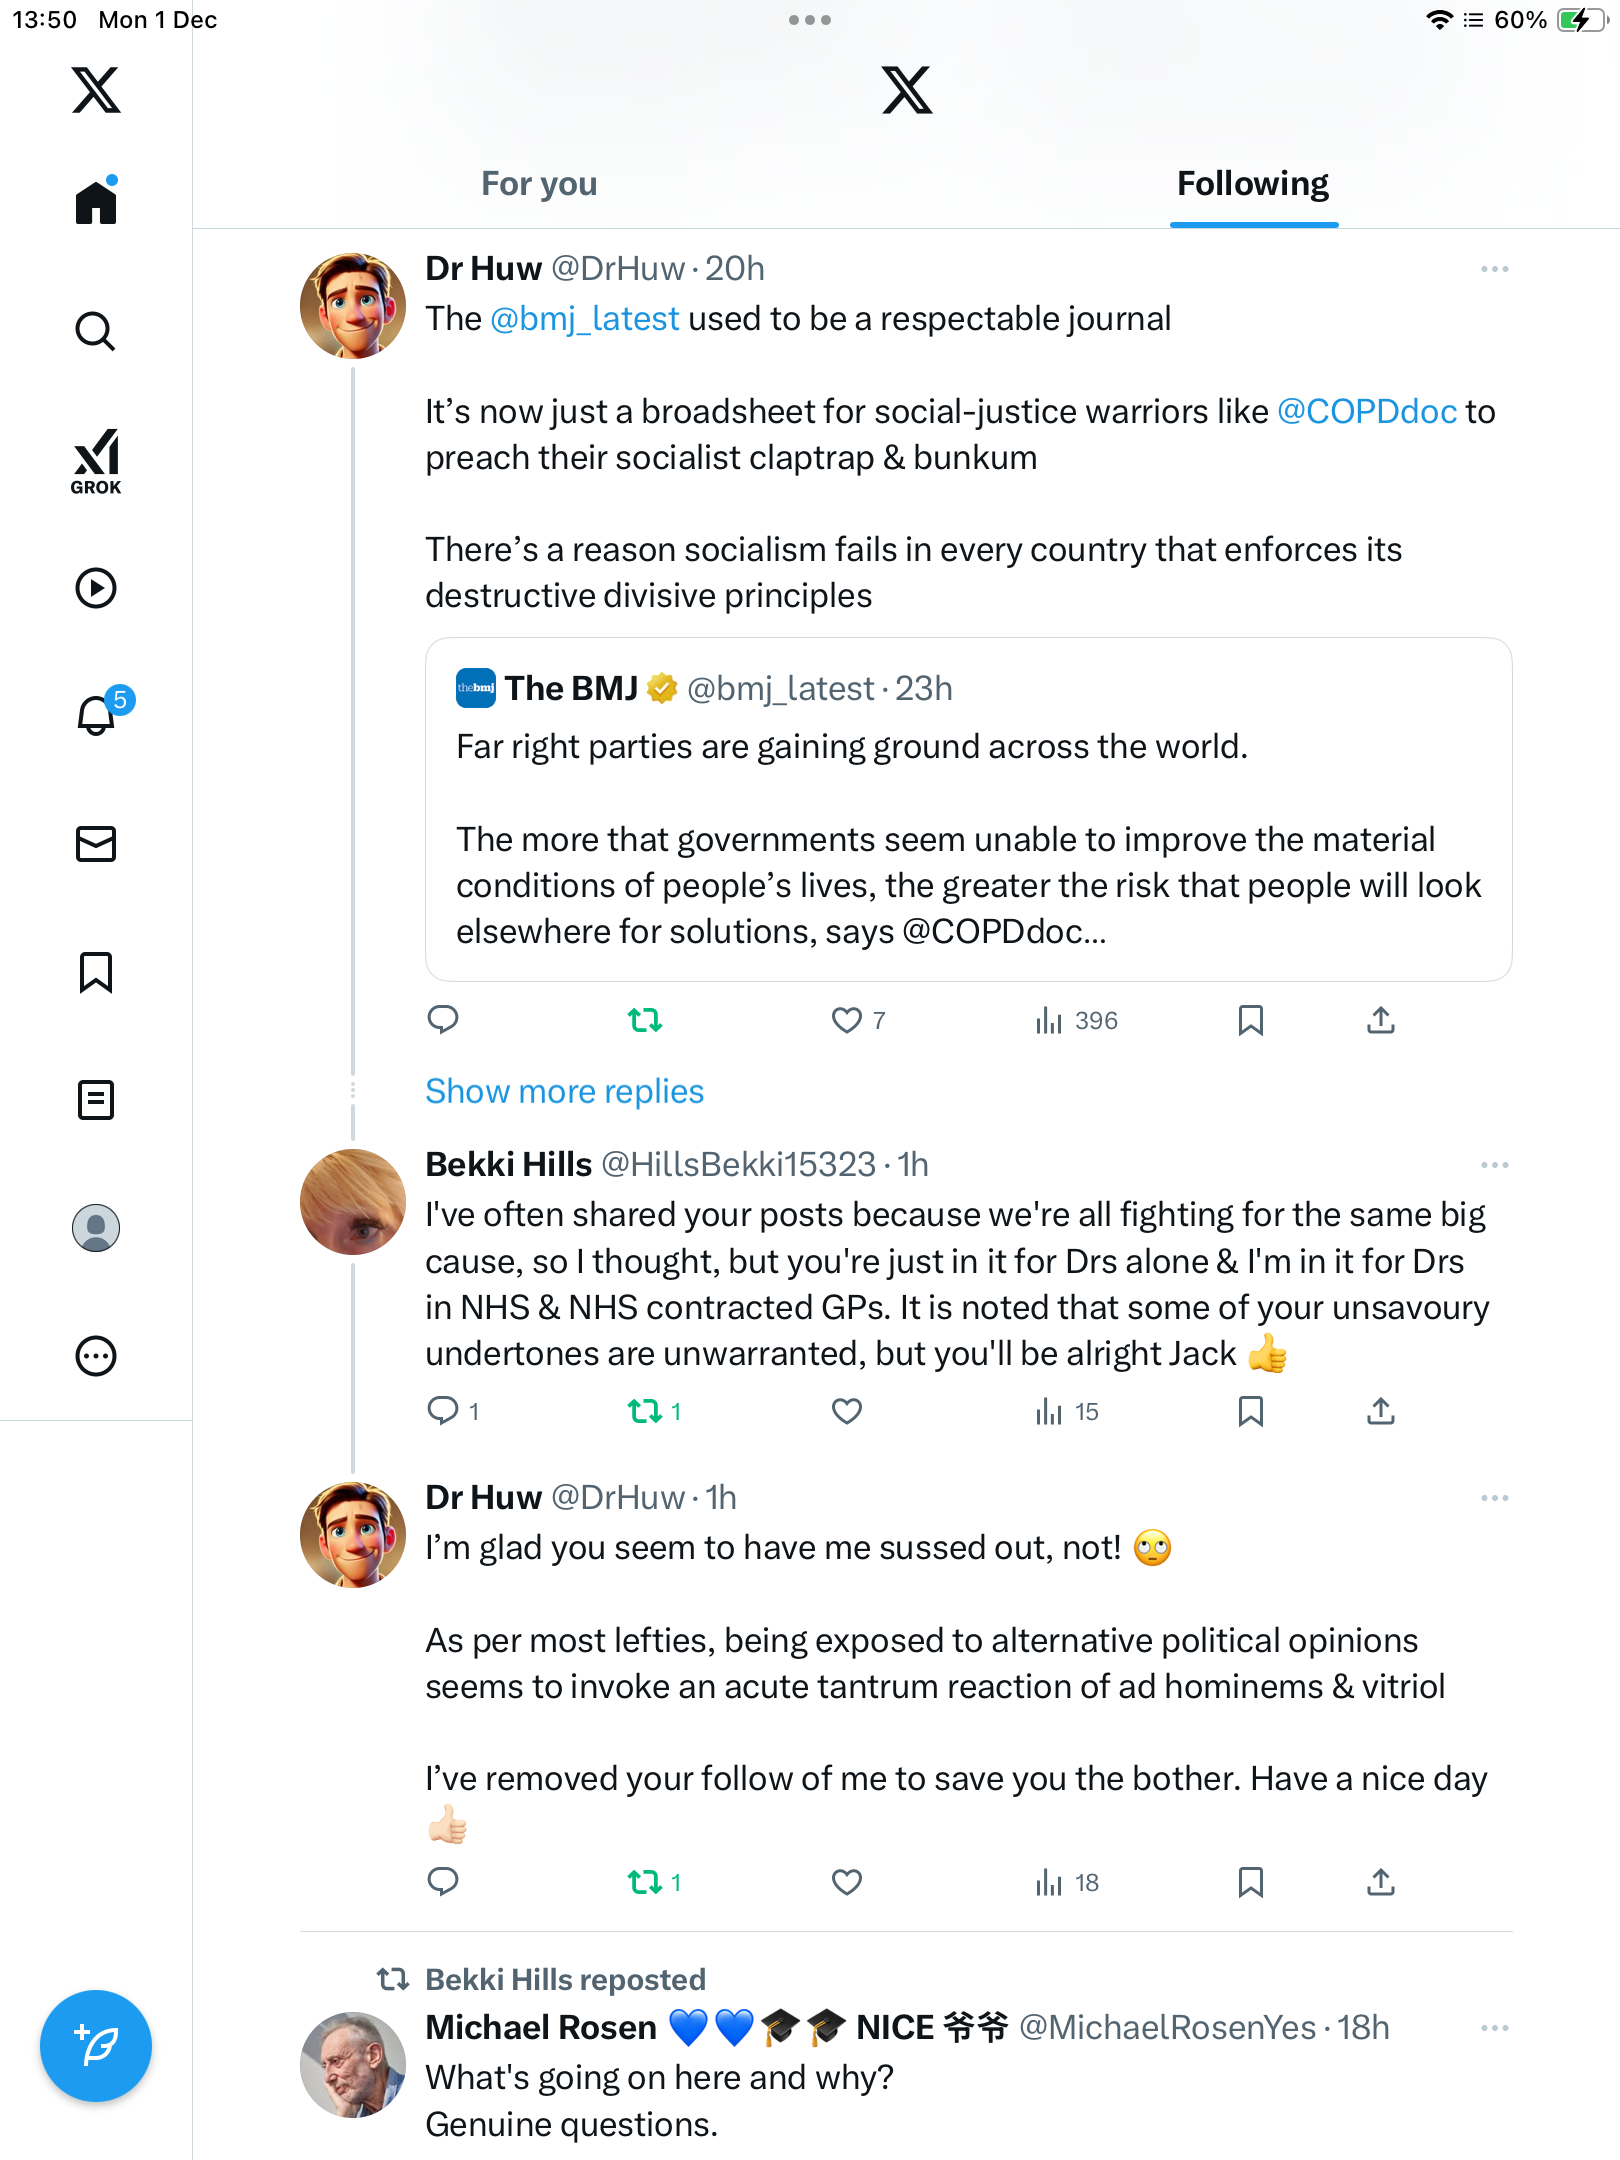Open Grok from the sidebar
This screenshot has width=1620, height=2160.
[96, 462]
